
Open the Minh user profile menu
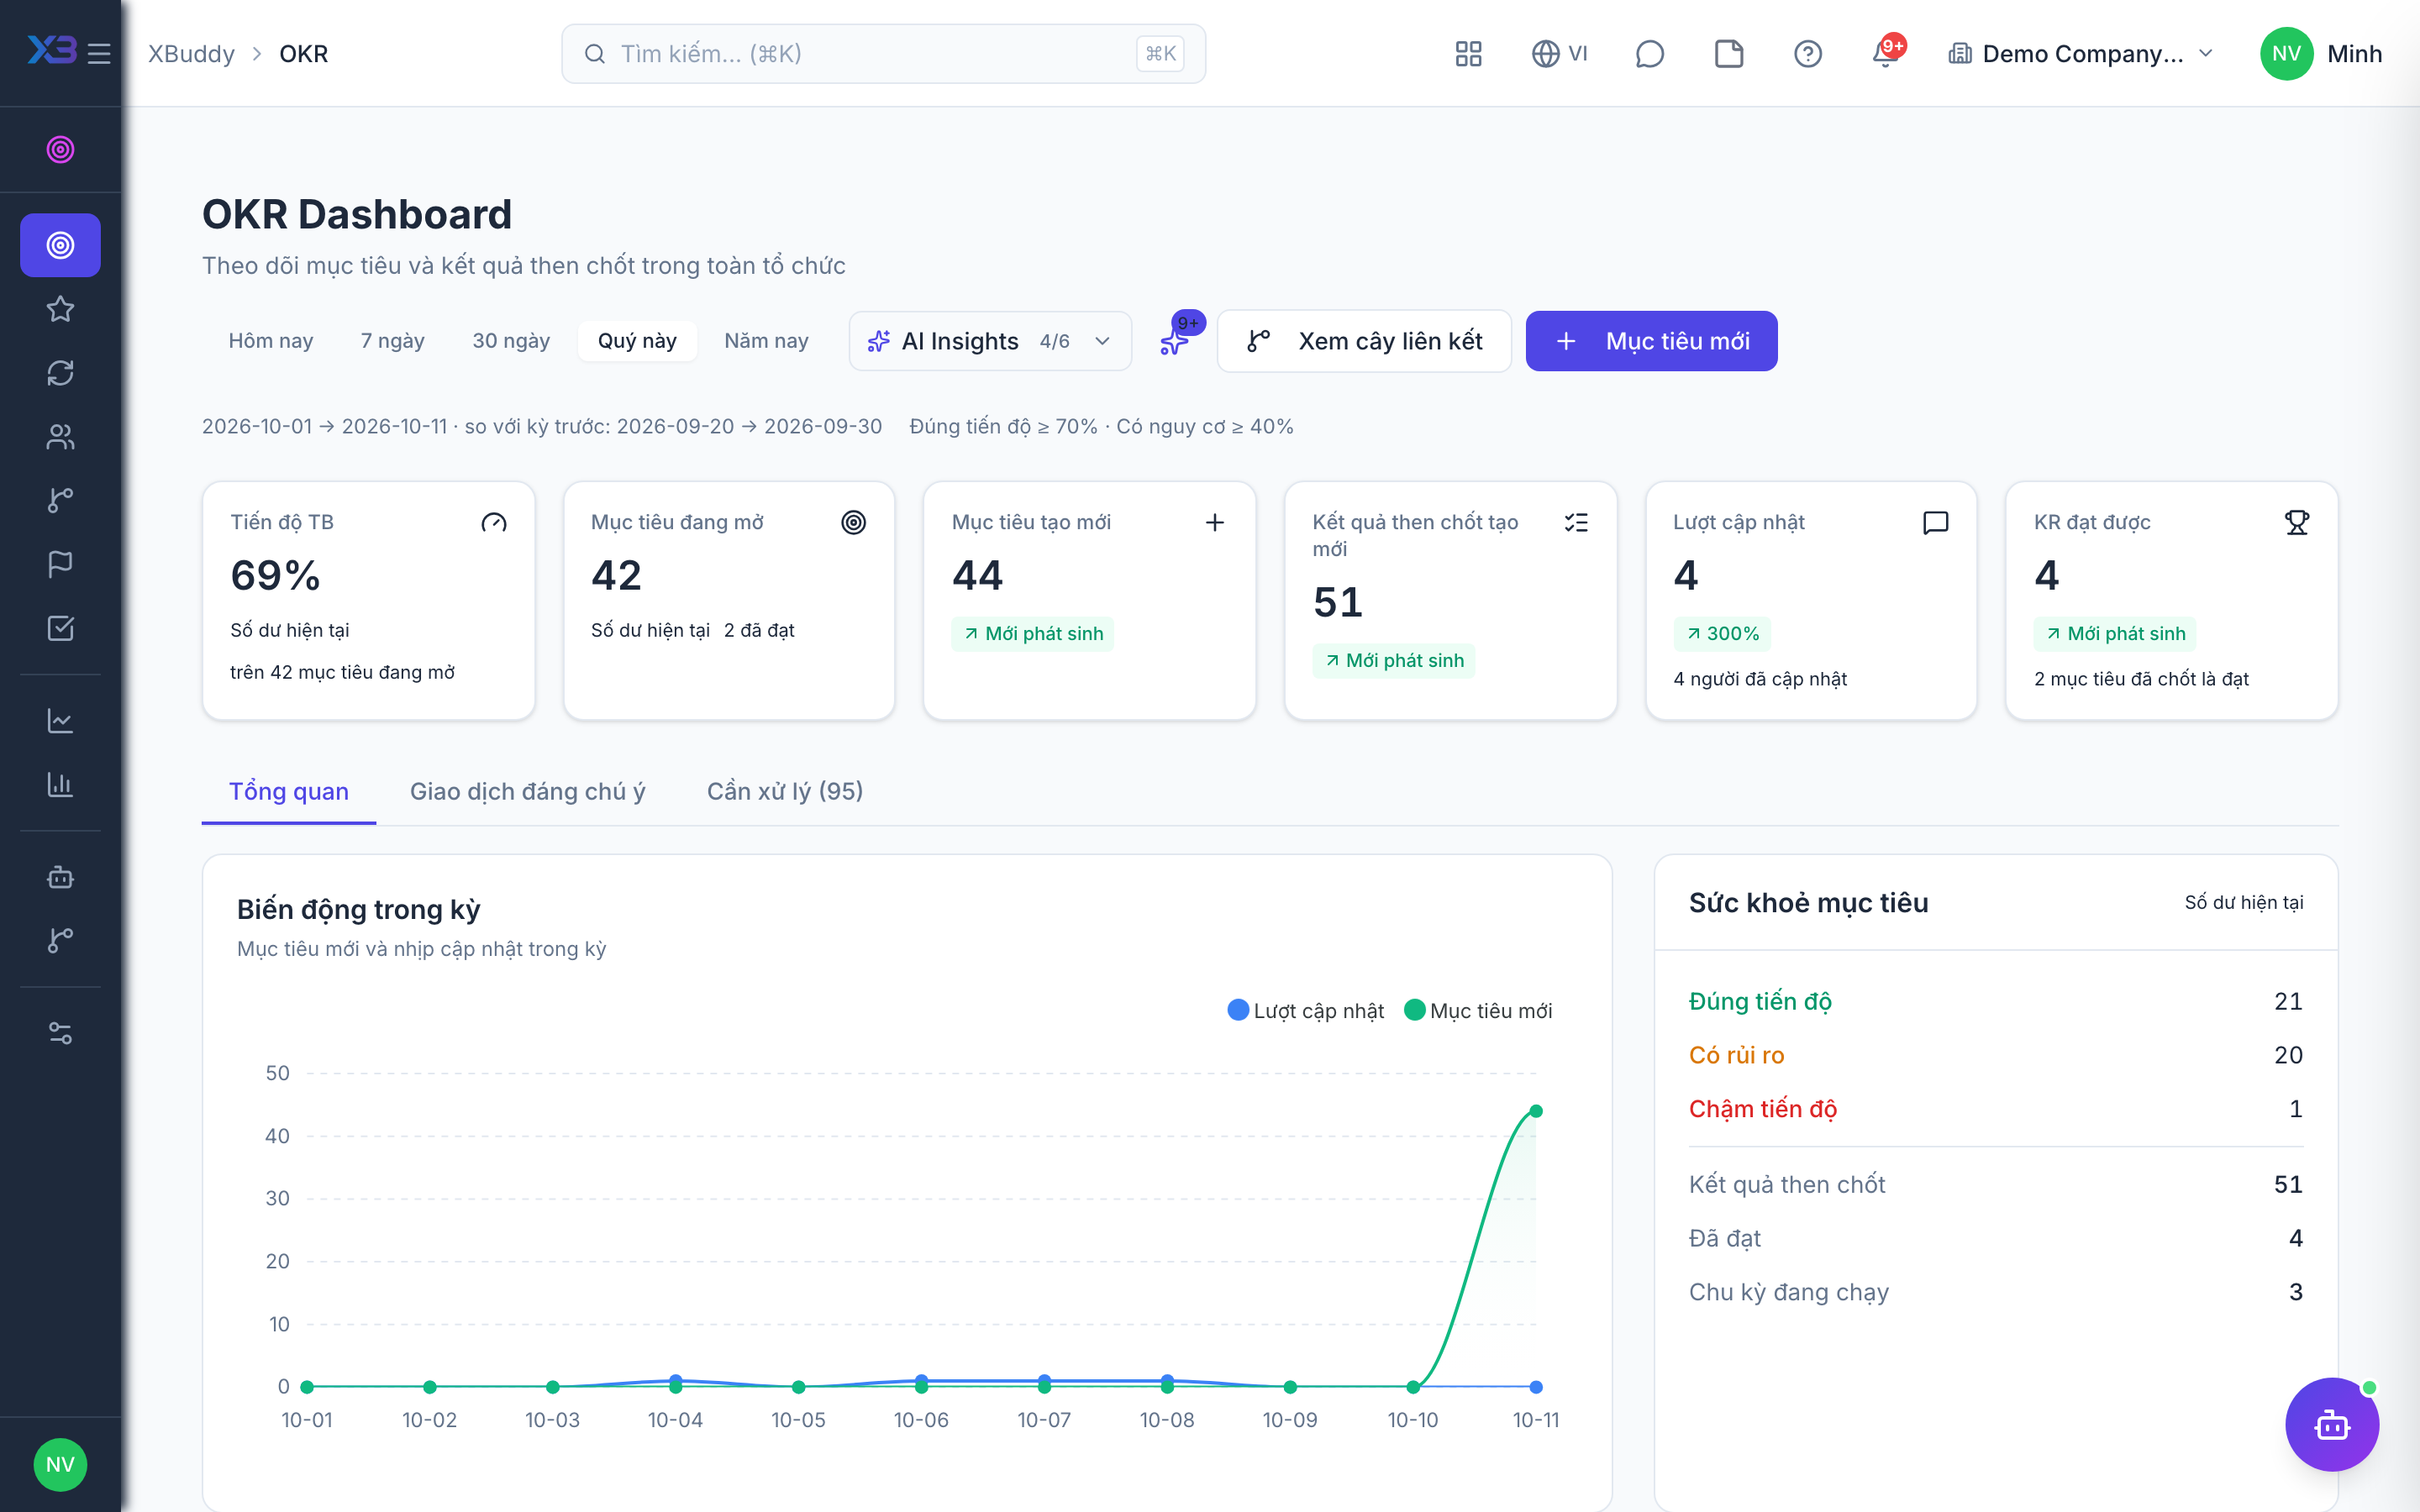[x=2321, y=54]
